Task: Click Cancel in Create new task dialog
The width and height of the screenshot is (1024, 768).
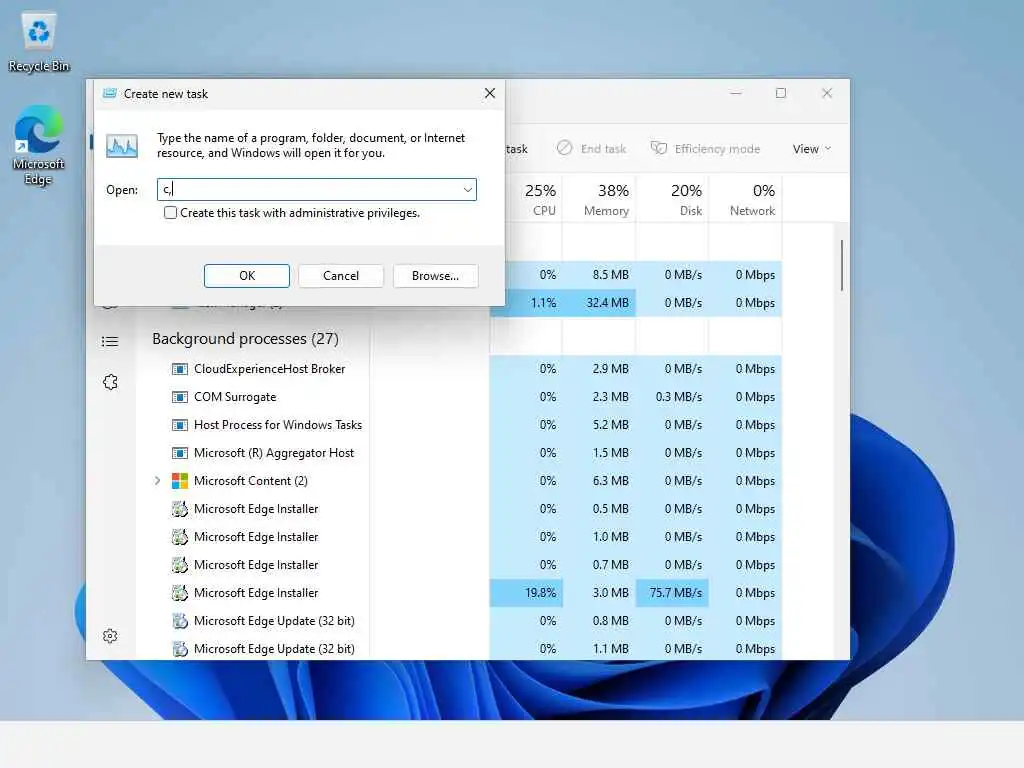Action: [341, 276]
